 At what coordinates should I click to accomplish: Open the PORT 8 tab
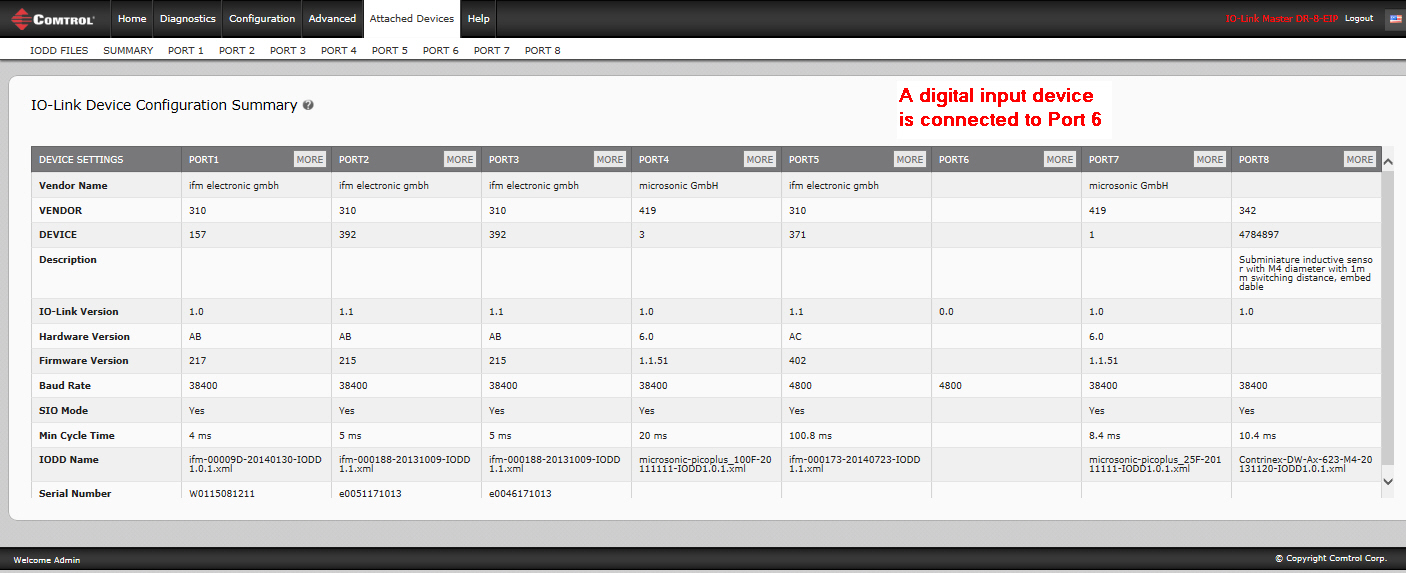coord(543,50)
